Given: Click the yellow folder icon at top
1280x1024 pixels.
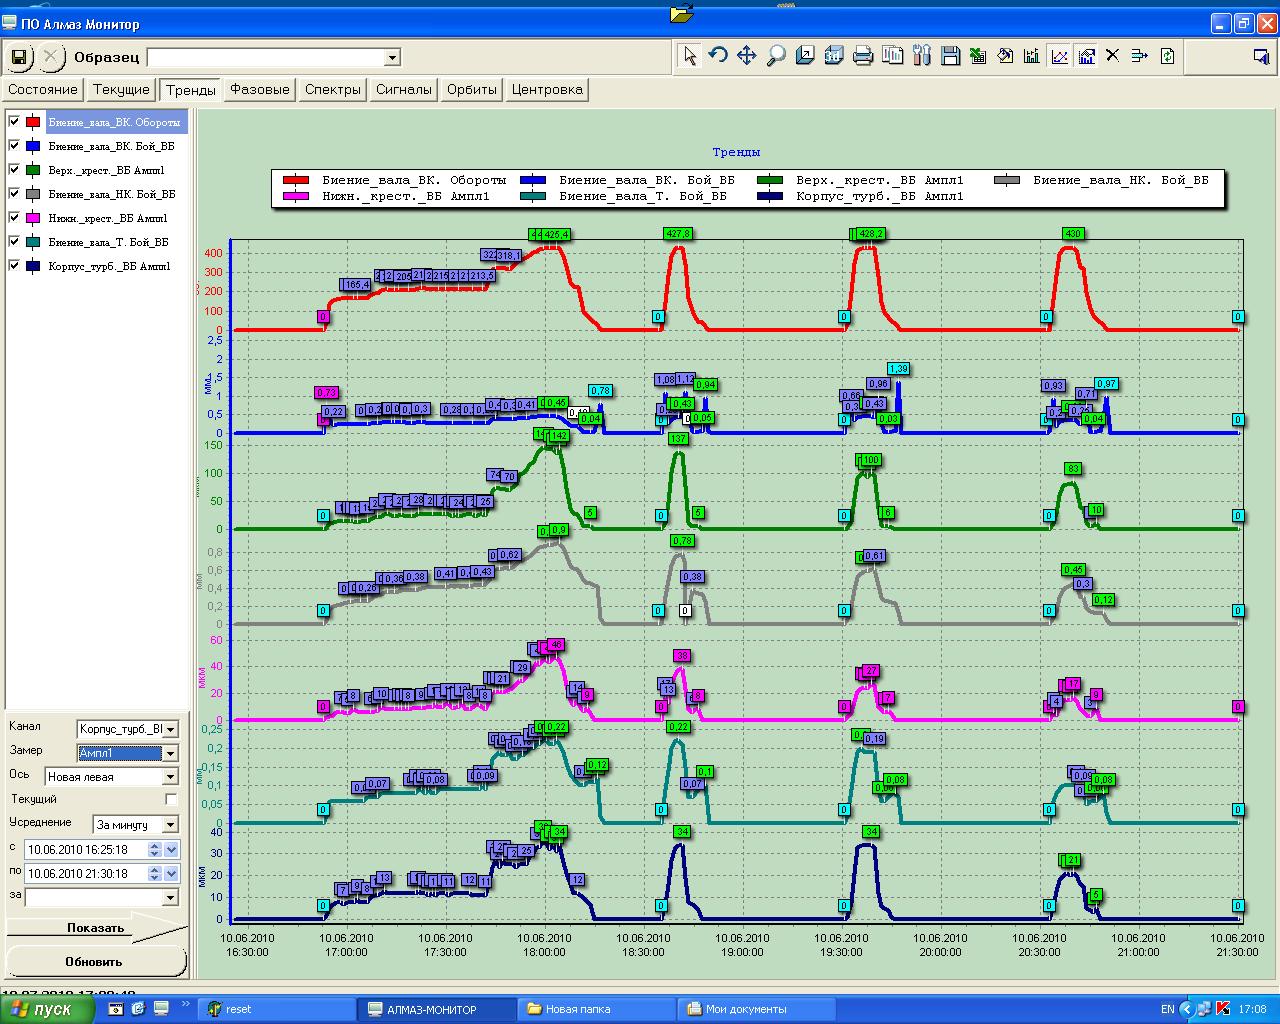Looking at the screenshot, I should pos(681,13).
